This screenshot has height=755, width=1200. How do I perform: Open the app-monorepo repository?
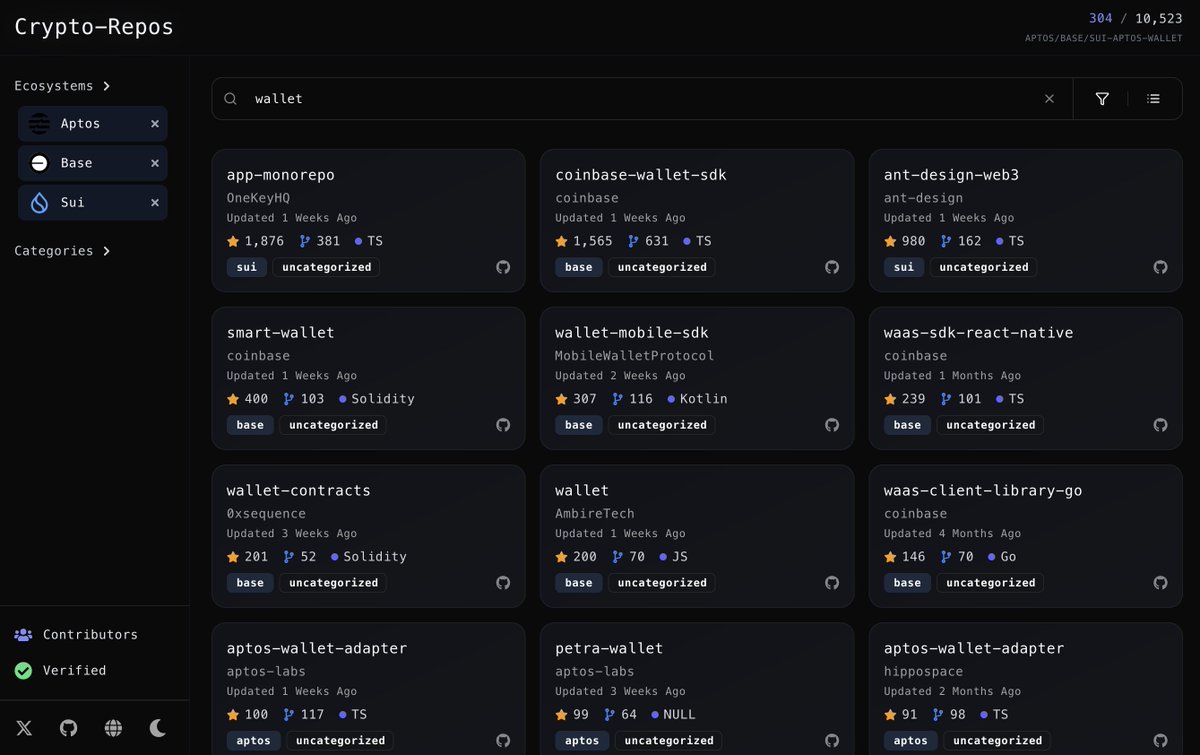click(x=281, y=175)
